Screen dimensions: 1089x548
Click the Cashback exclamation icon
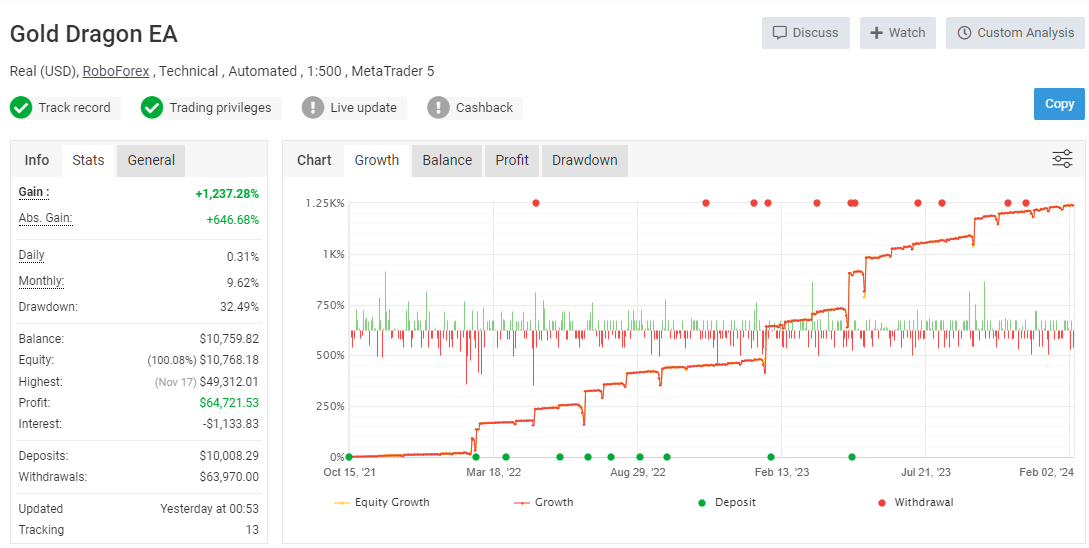[438, 108]
